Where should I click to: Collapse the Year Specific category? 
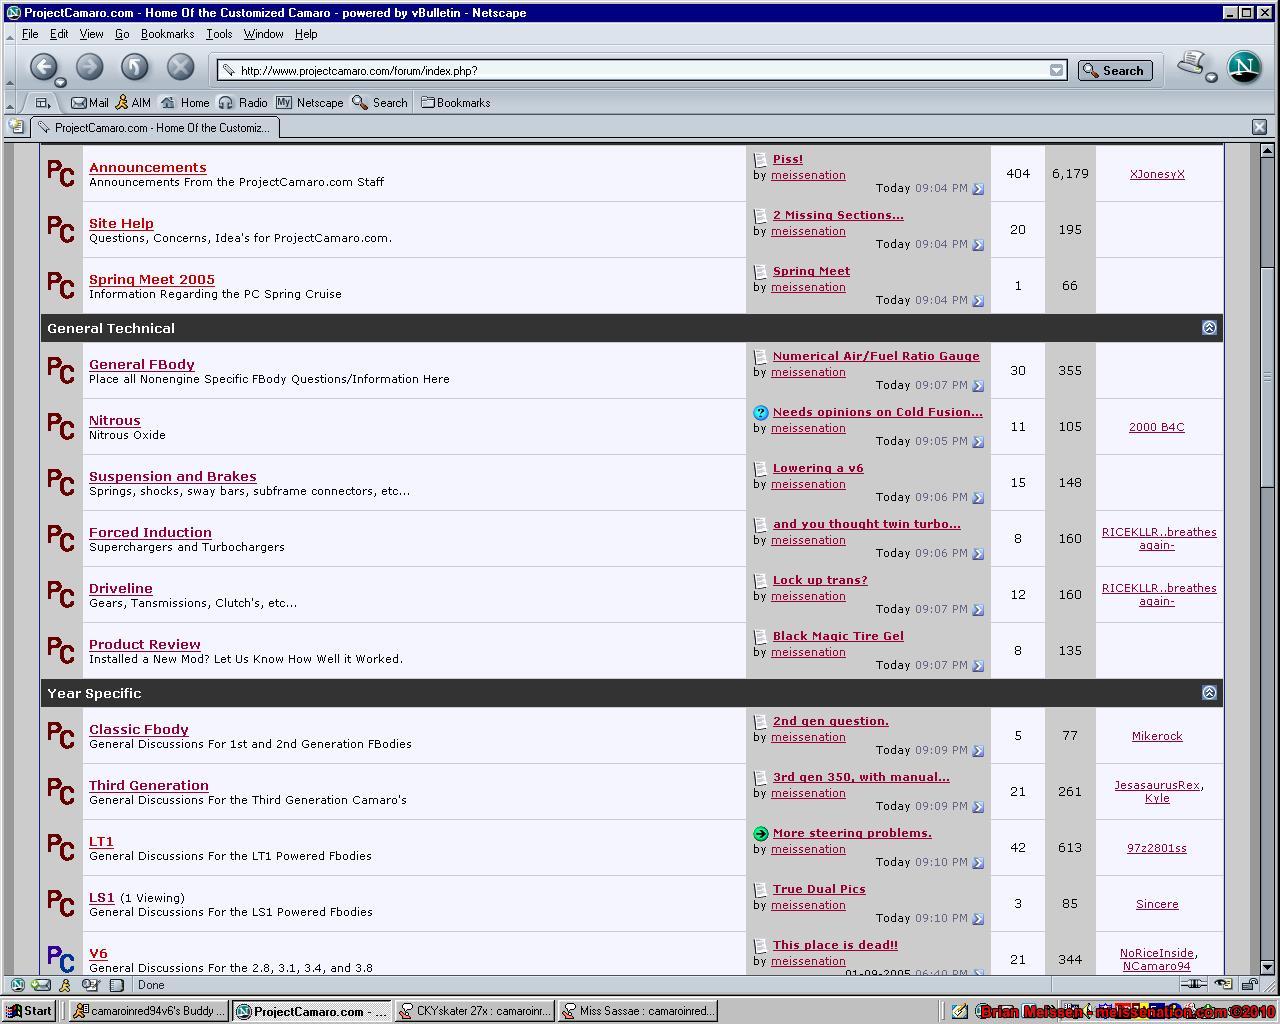(x=1209, y=693)
